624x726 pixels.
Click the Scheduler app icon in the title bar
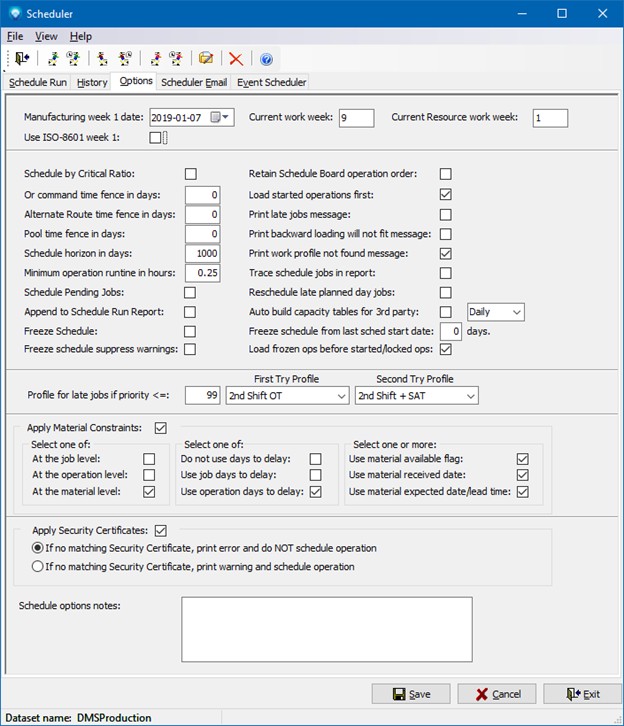(x=14, y=13)
